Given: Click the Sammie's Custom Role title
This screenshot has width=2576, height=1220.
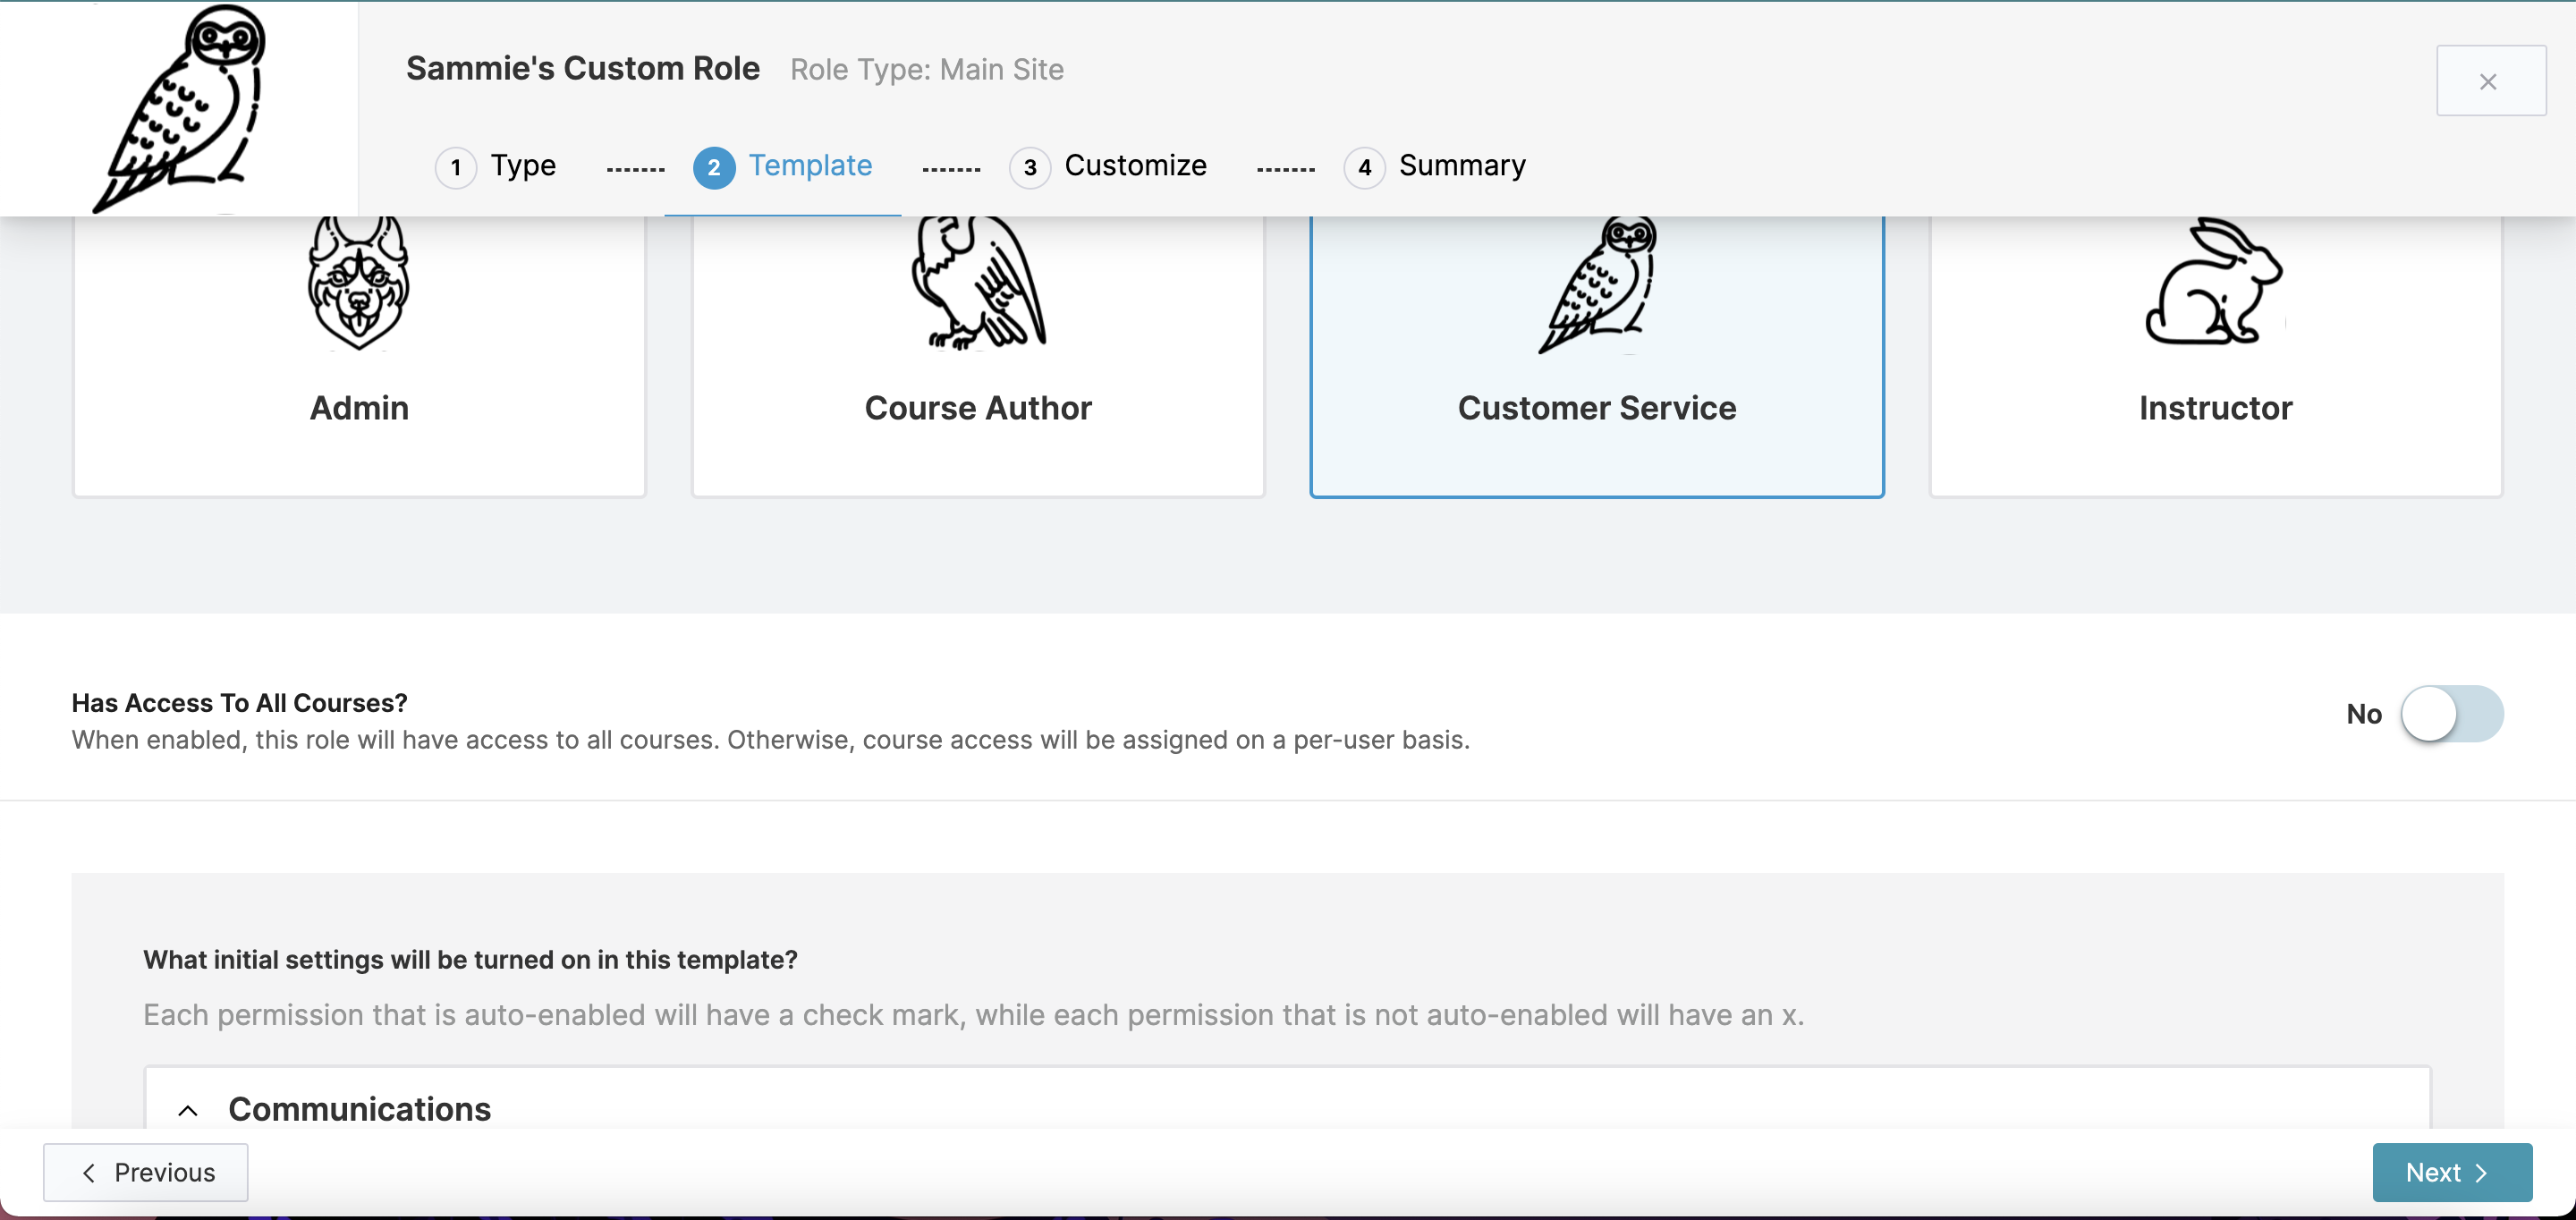Looking at the screenshot, I should [583, 68].
